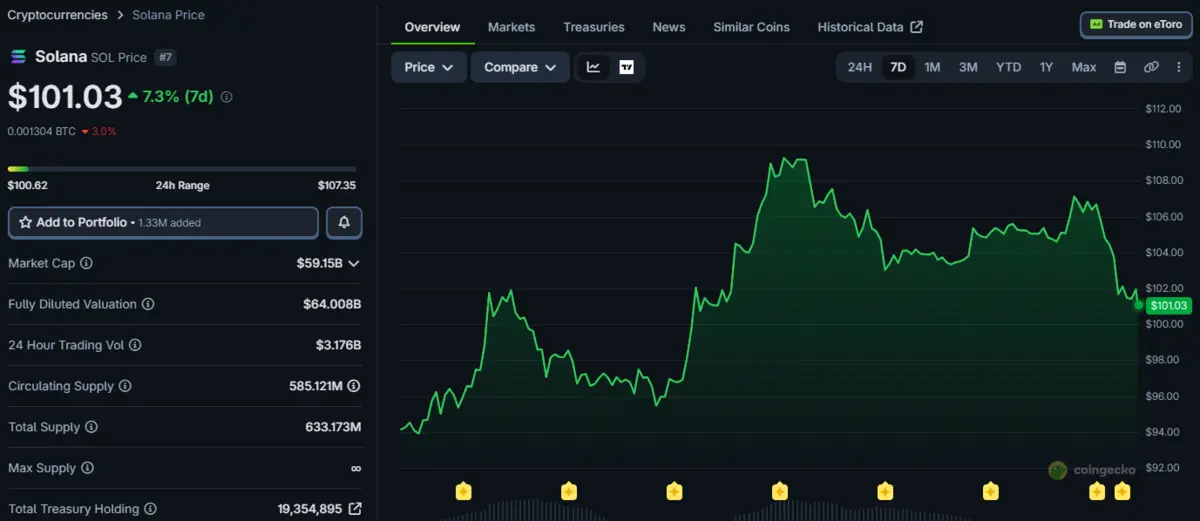Screen dimensions: 1200x521
Task: Select the 7D time range
Action: coord(898,67)
